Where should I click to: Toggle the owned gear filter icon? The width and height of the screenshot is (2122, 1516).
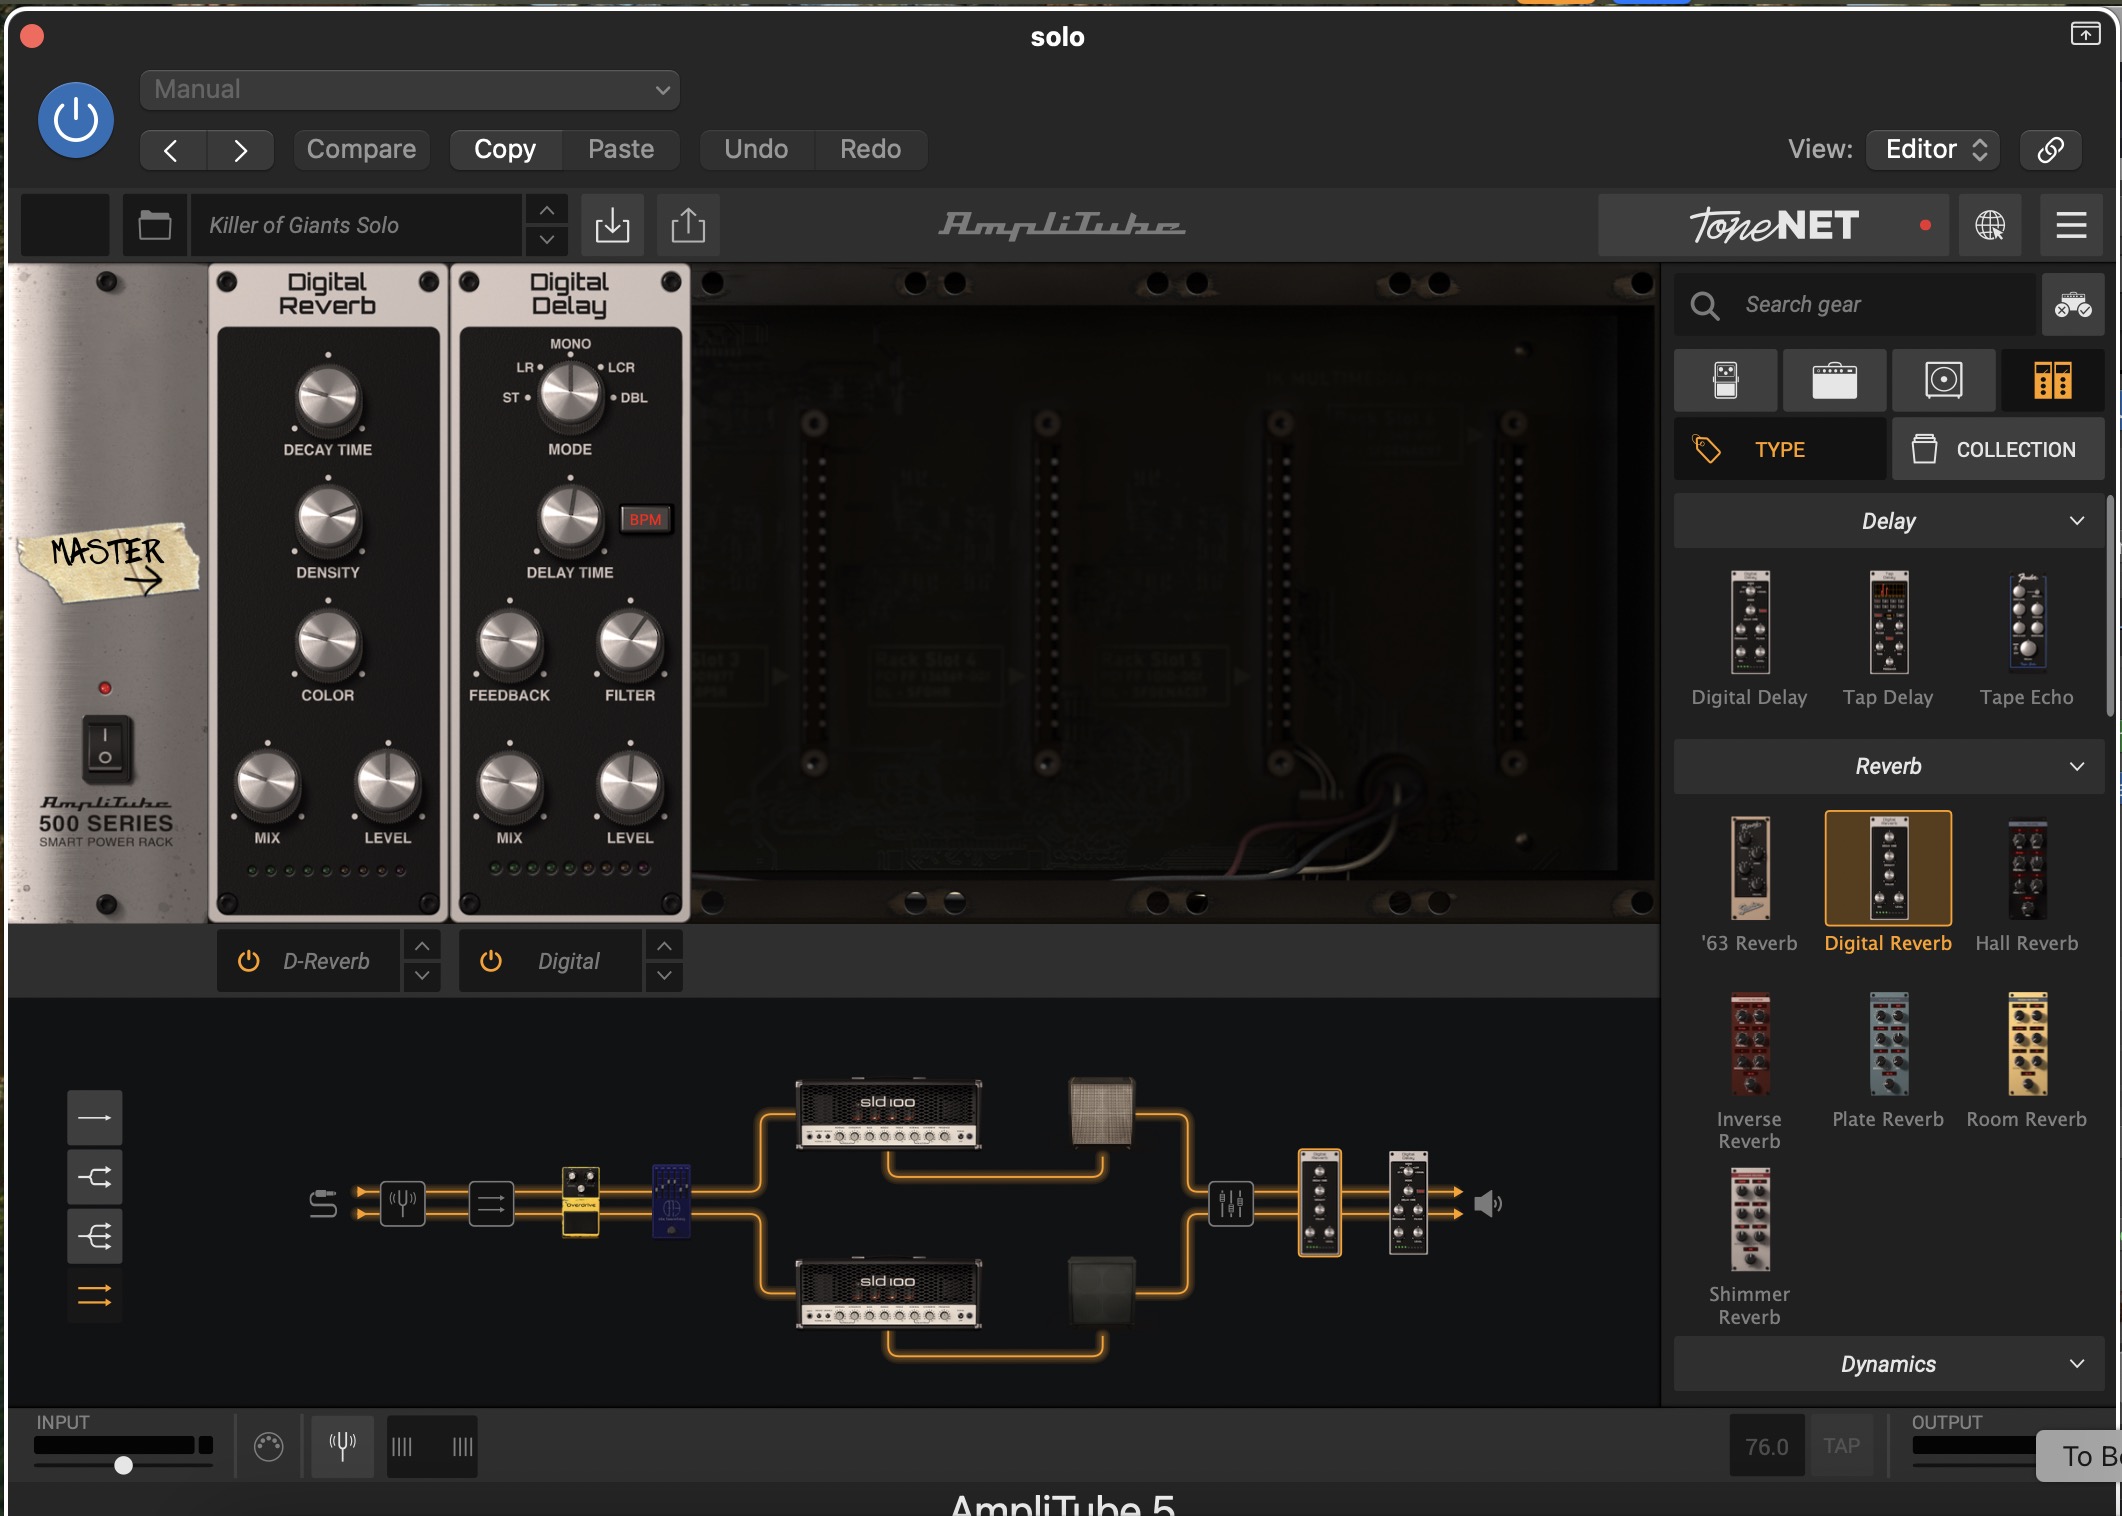point(2073,304)
